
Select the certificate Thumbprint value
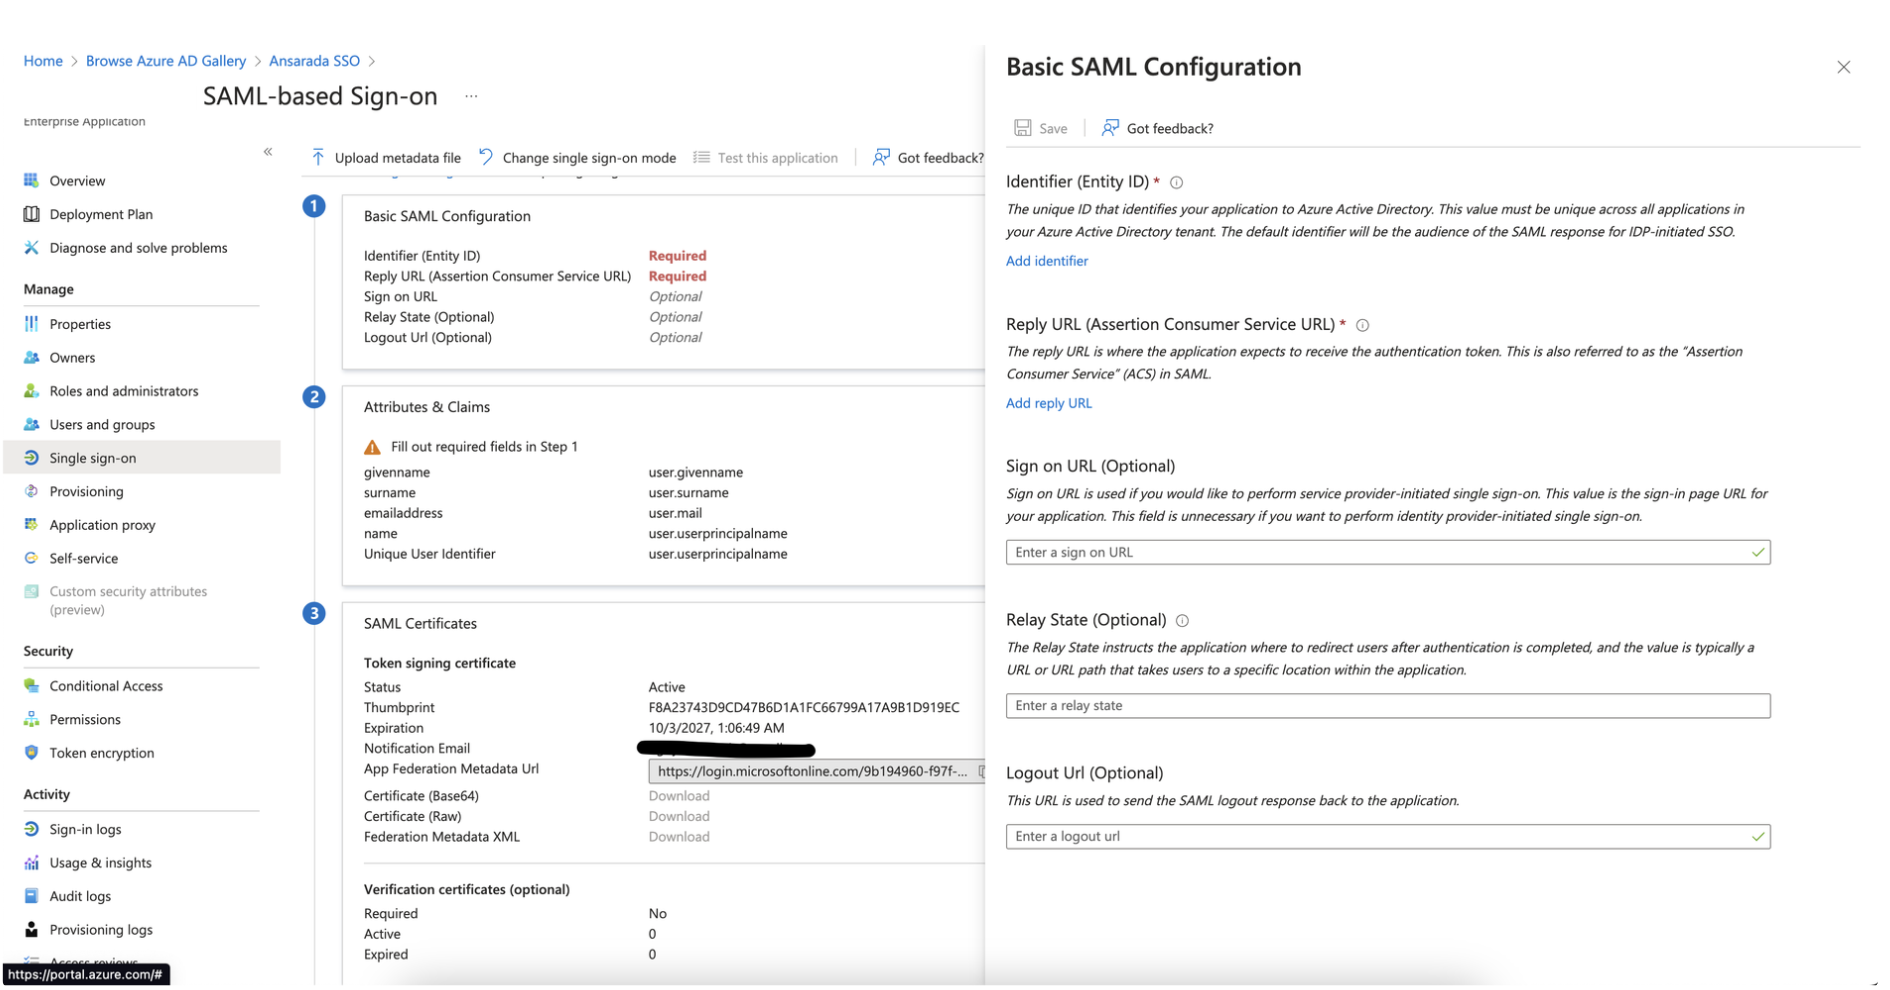pos(804,708)
